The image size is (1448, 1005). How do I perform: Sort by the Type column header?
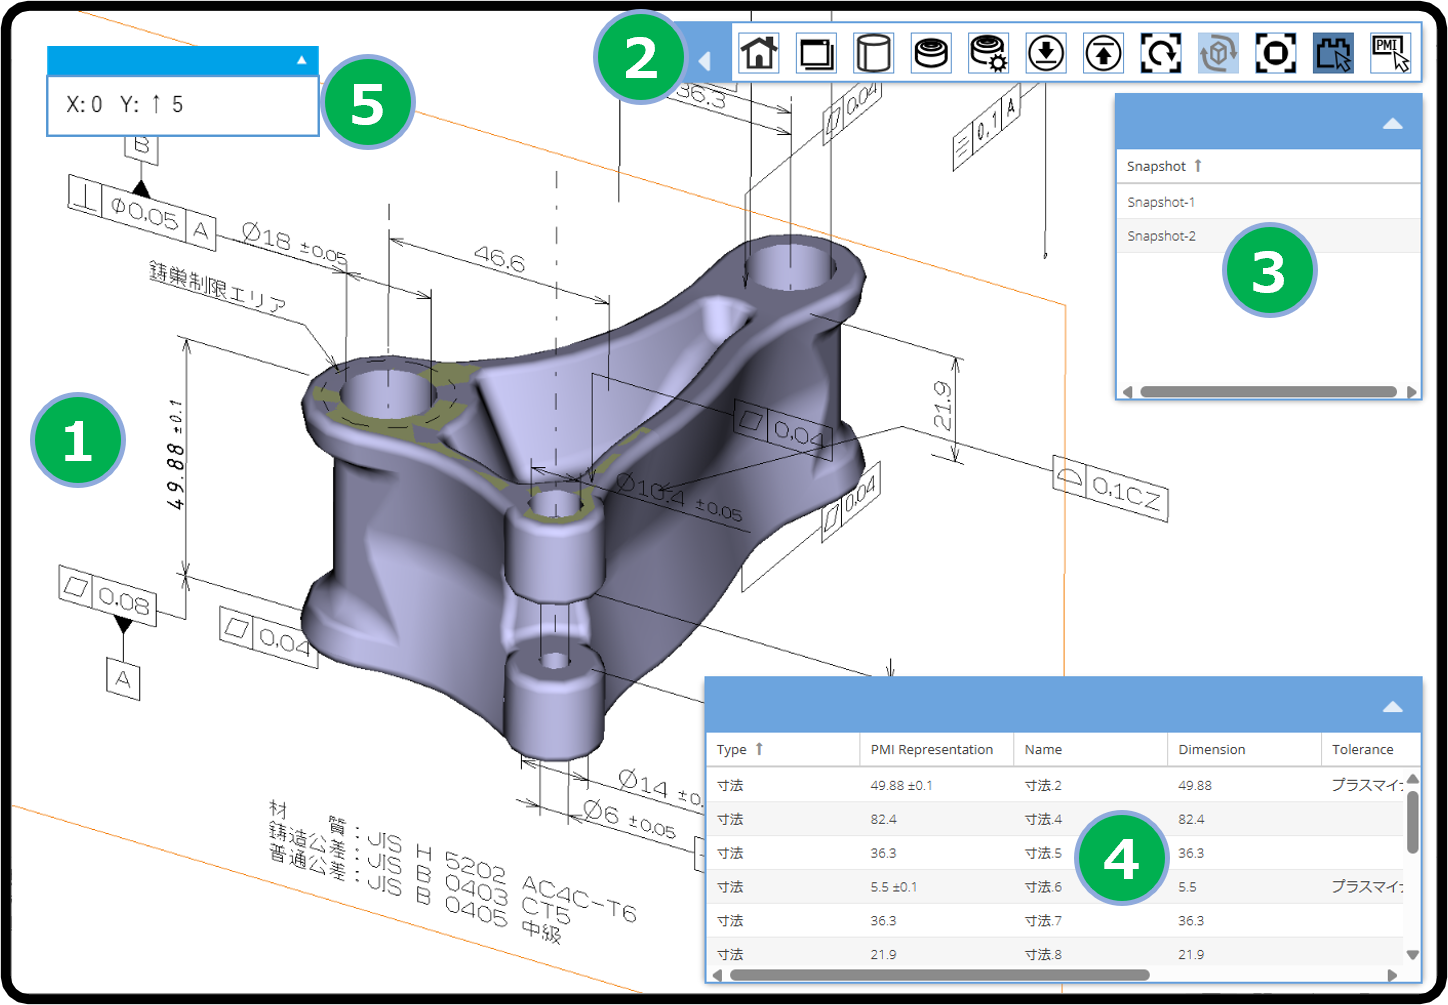(x=732, y=749)
